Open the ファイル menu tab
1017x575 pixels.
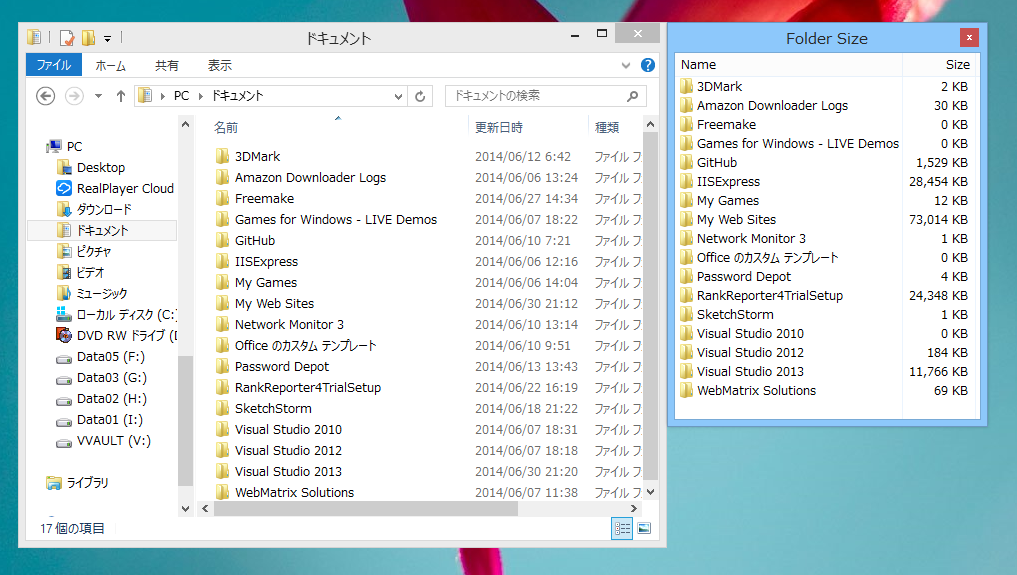[x=53, y=65]
